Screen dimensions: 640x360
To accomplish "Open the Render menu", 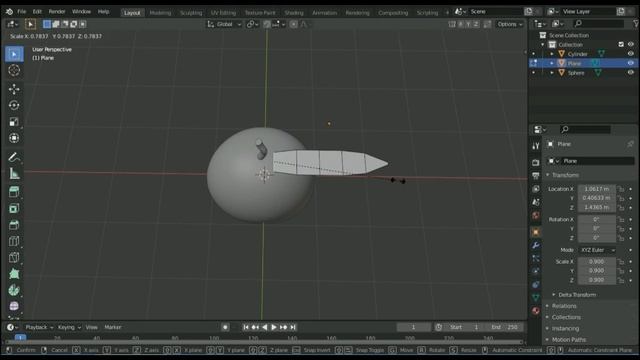I will pyautogui.click(x=57, y=12).
